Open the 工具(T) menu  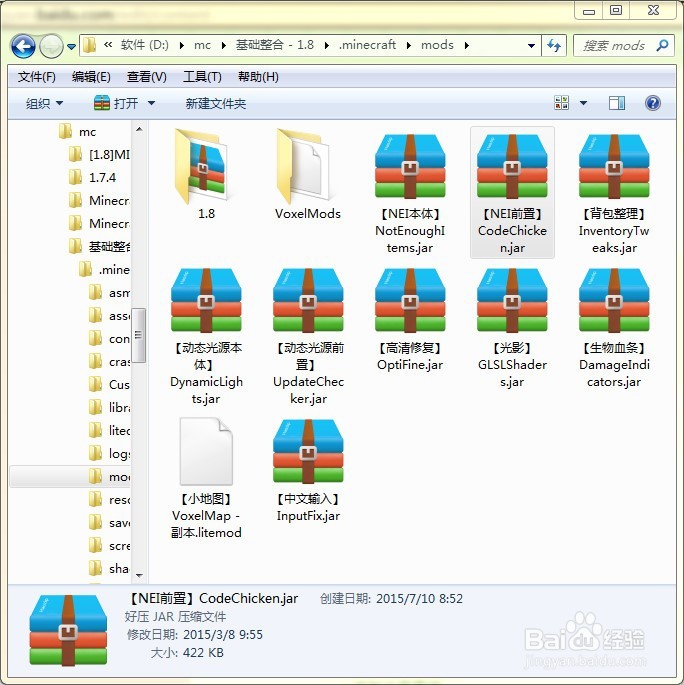[x=202, y=77]
